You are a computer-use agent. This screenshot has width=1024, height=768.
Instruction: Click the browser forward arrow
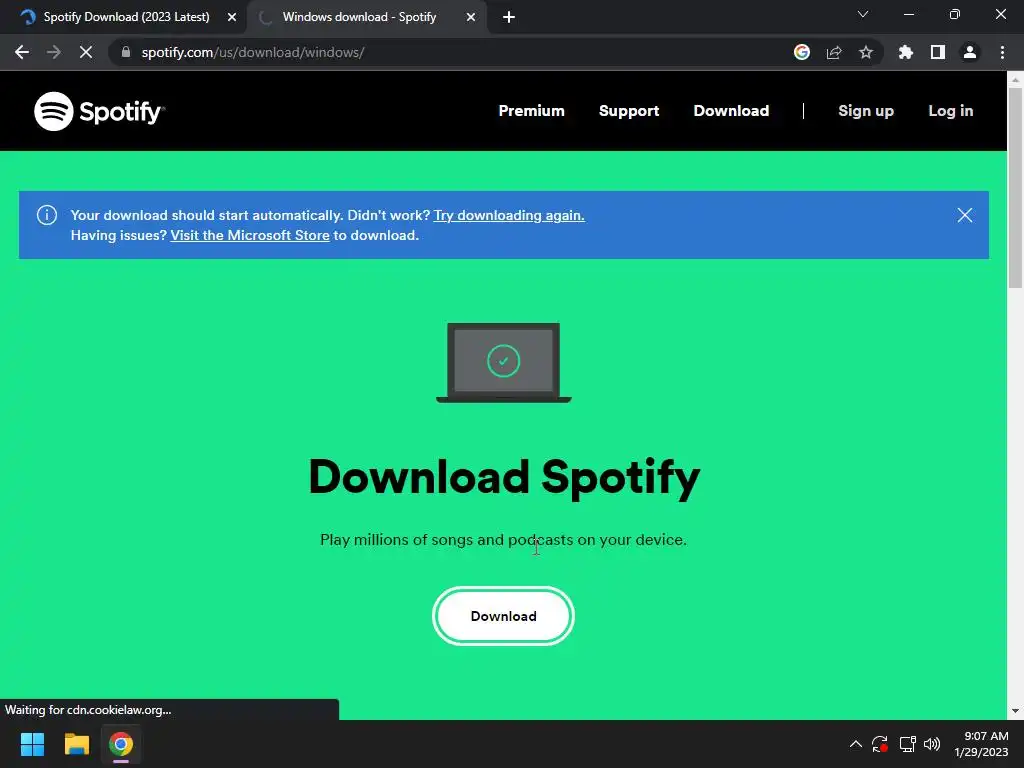pos(54,52)
